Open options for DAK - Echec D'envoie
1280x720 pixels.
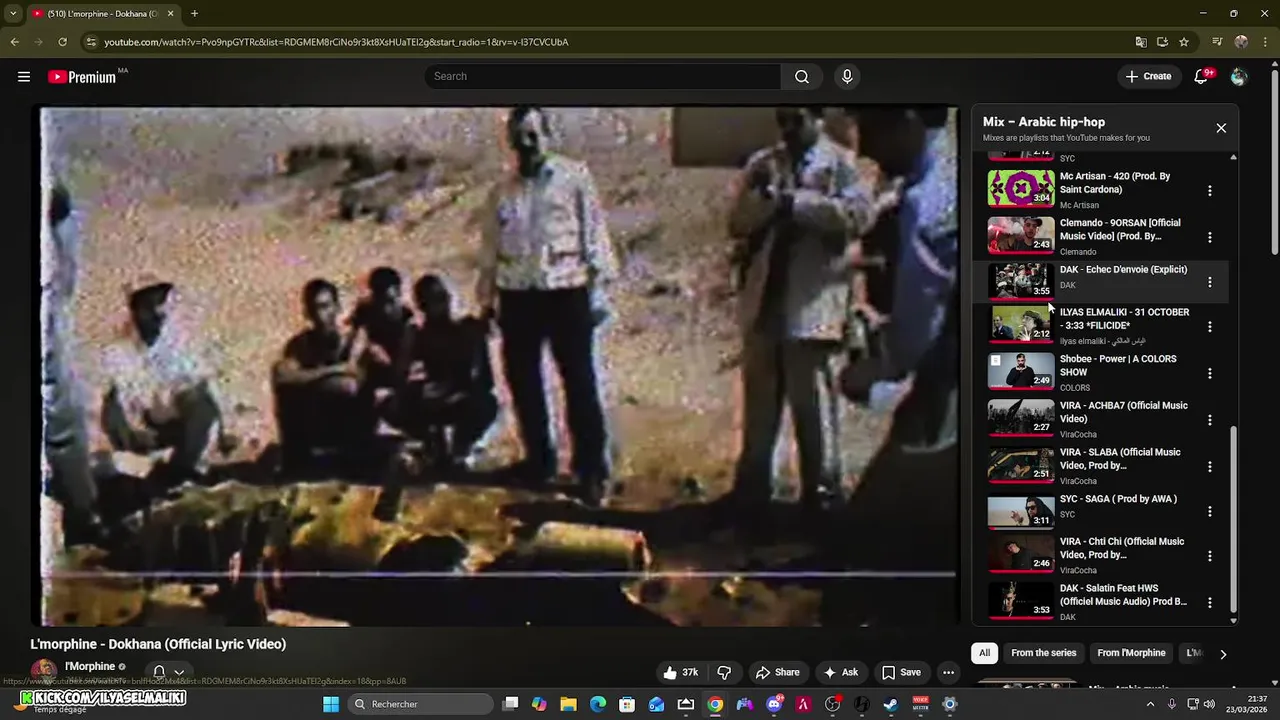tap(1209, 283)
